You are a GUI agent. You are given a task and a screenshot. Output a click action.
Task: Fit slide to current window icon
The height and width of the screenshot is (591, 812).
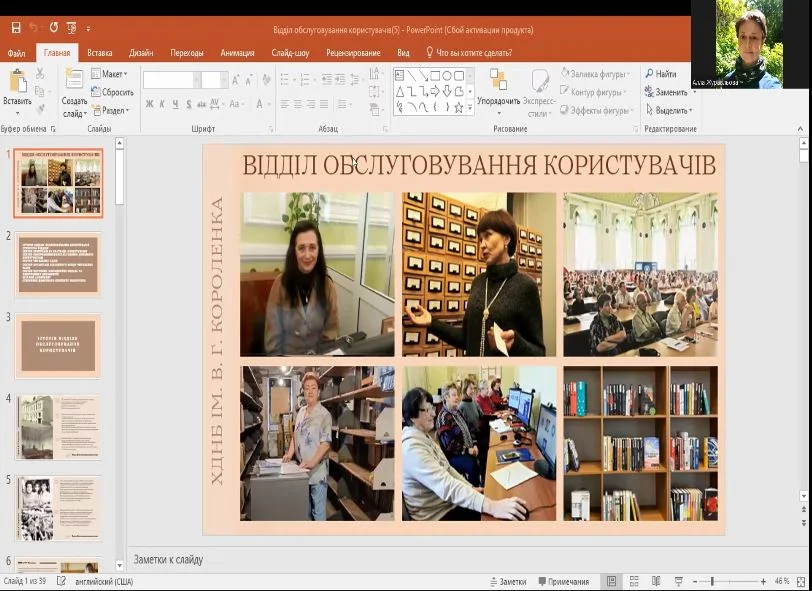click(x=802, y=581)
